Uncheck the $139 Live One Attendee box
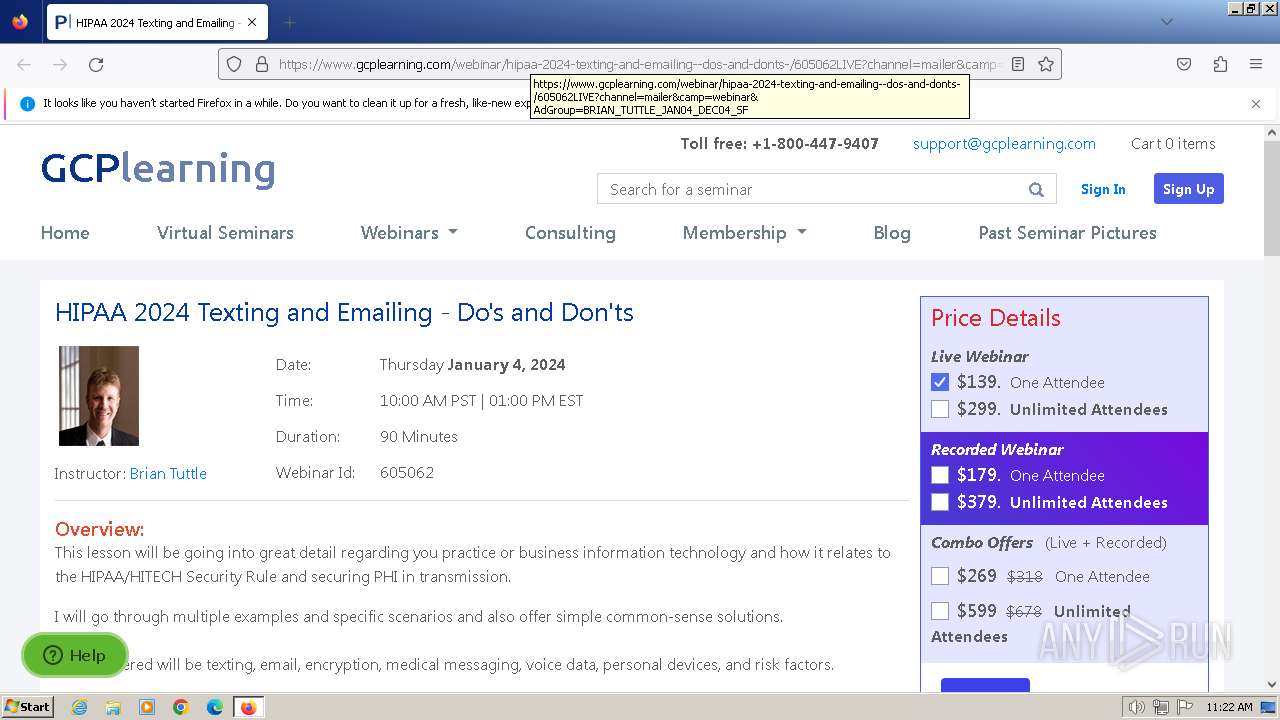Screen dimensions: 1280x720 tap(940, 382)
